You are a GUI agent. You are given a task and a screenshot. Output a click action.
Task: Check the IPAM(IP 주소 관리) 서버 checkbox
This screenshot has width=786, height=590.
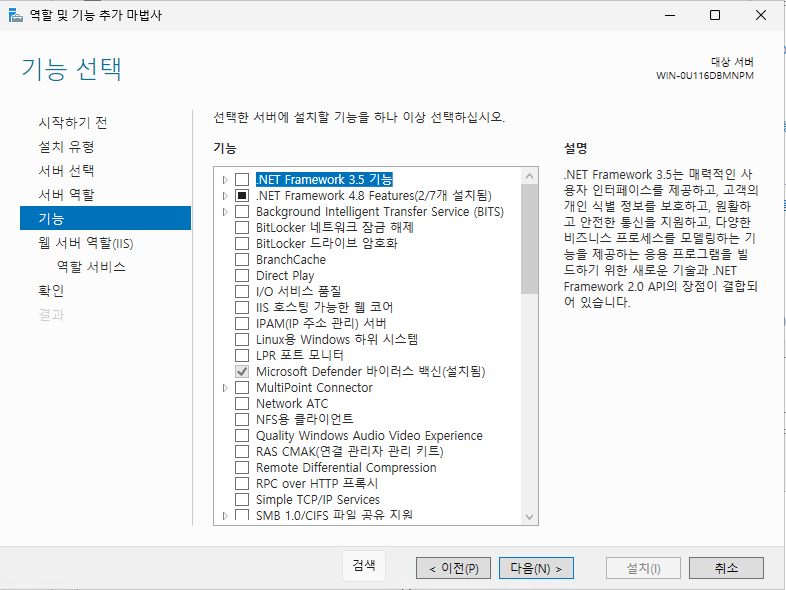tap(242, 323)
